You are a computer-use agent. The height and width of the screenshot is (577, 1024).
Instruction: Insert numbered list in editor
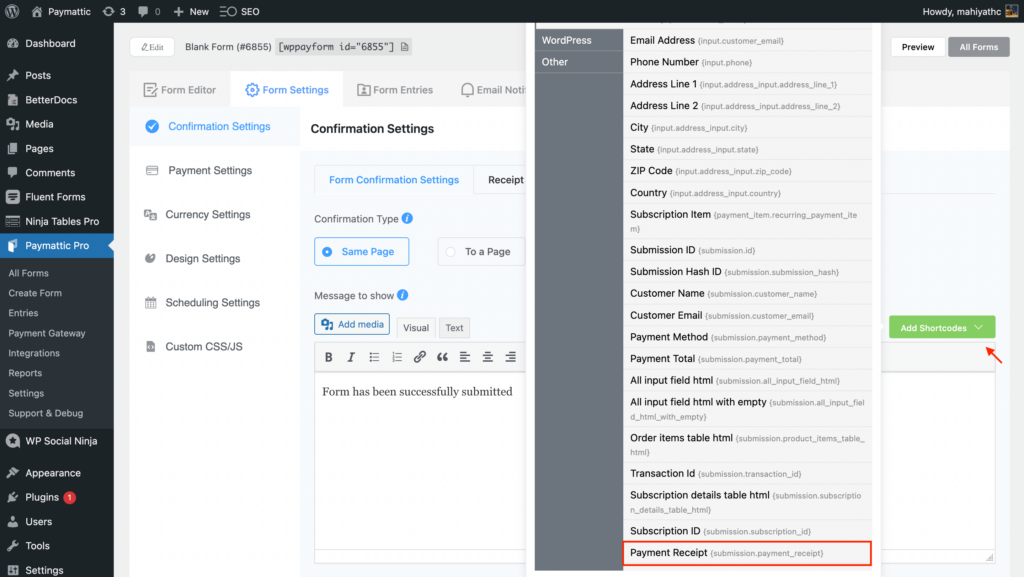tap(397, 357)
